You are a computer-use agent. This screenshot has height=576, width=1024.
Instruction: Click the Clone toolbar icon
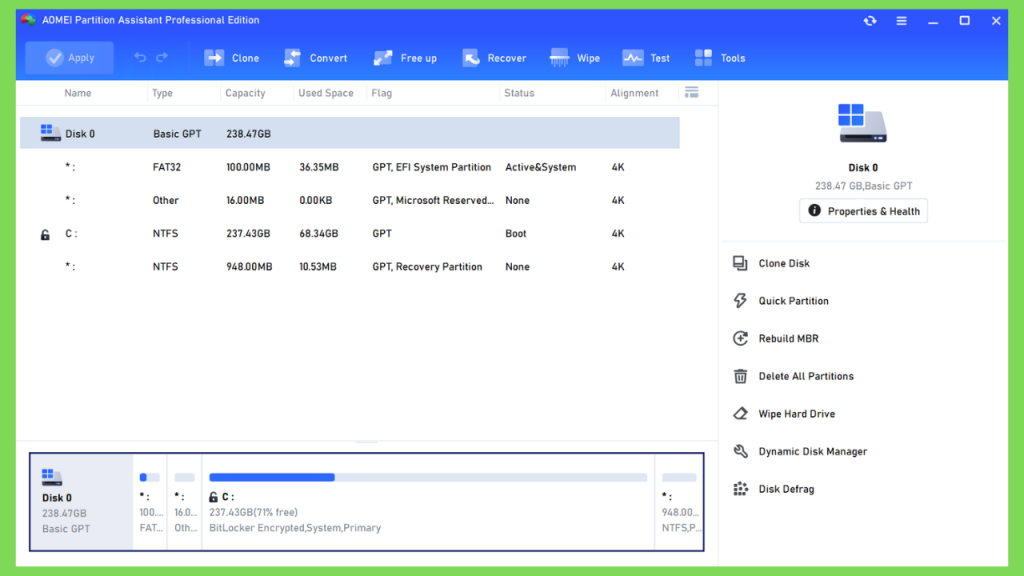[231, 58]
